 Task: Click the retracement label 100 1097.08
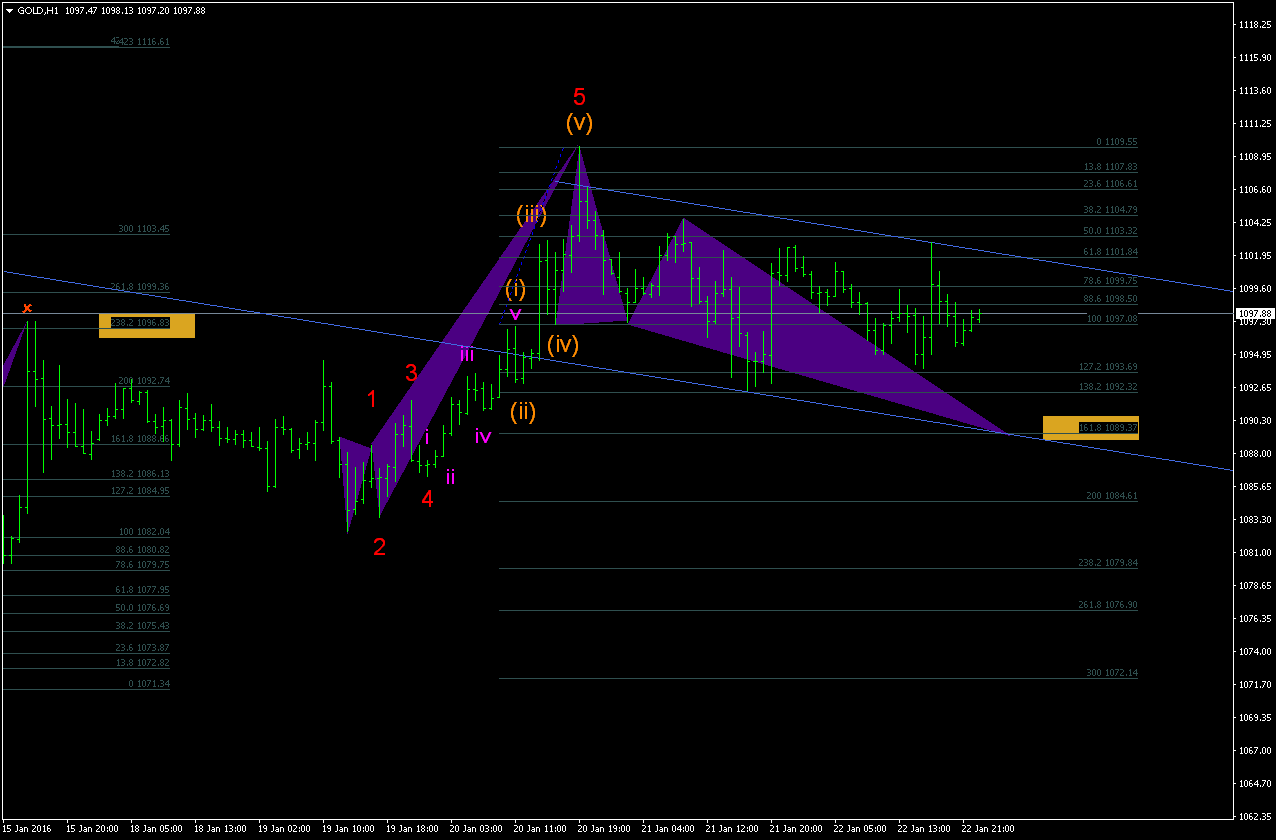pyautogui.click(x=1113, y=319)
